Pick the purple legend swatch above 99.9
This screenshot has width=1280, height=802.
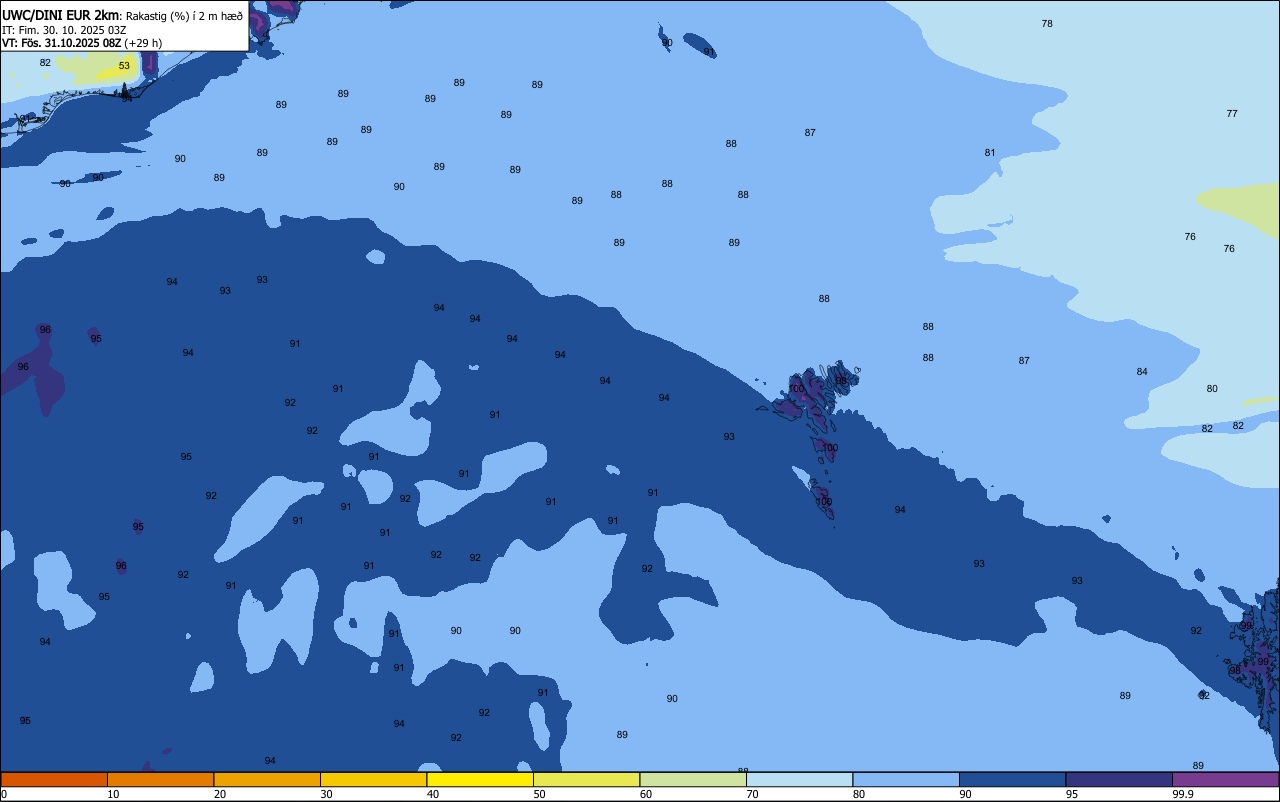click(1225, 779)
